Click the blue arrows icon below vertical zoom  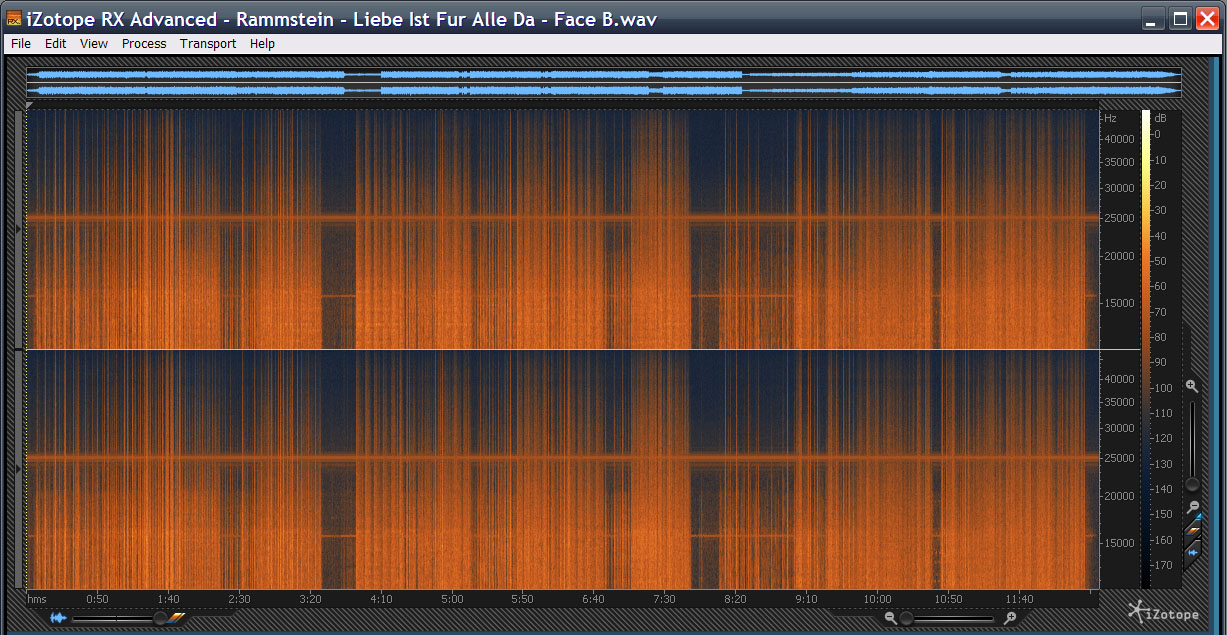click(x=1193, y=552)
